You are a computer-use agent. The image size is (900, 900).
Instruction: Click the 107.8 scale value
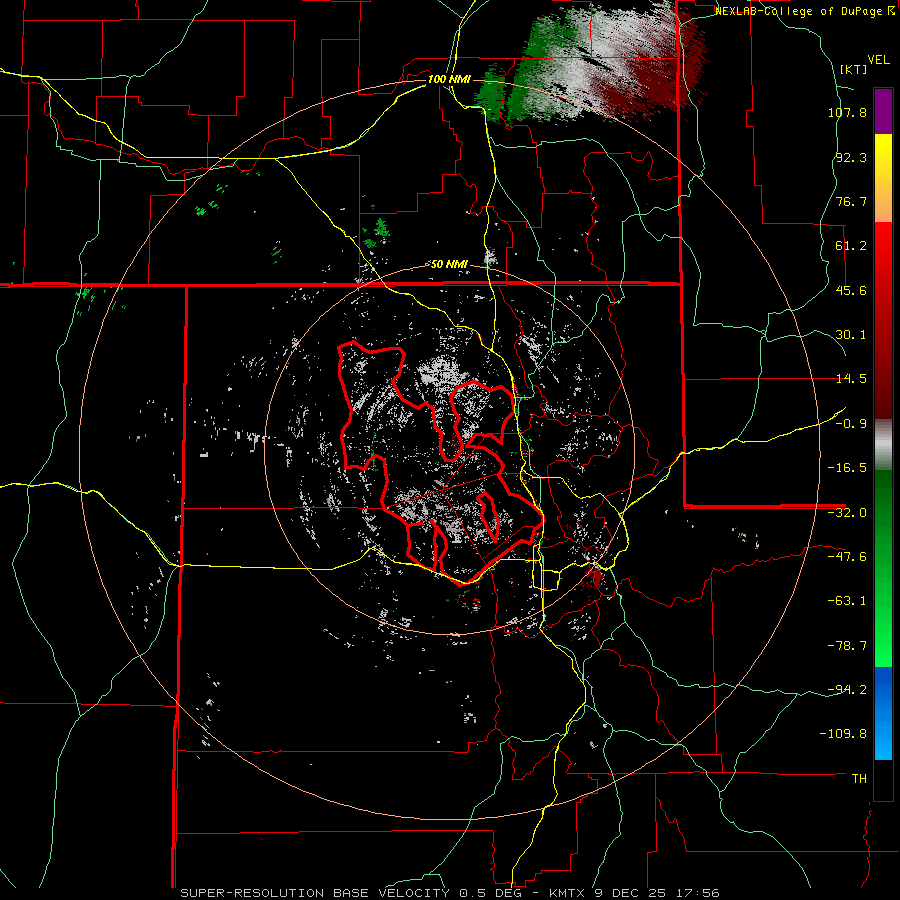pyautogui.click(x=847, y=112)
